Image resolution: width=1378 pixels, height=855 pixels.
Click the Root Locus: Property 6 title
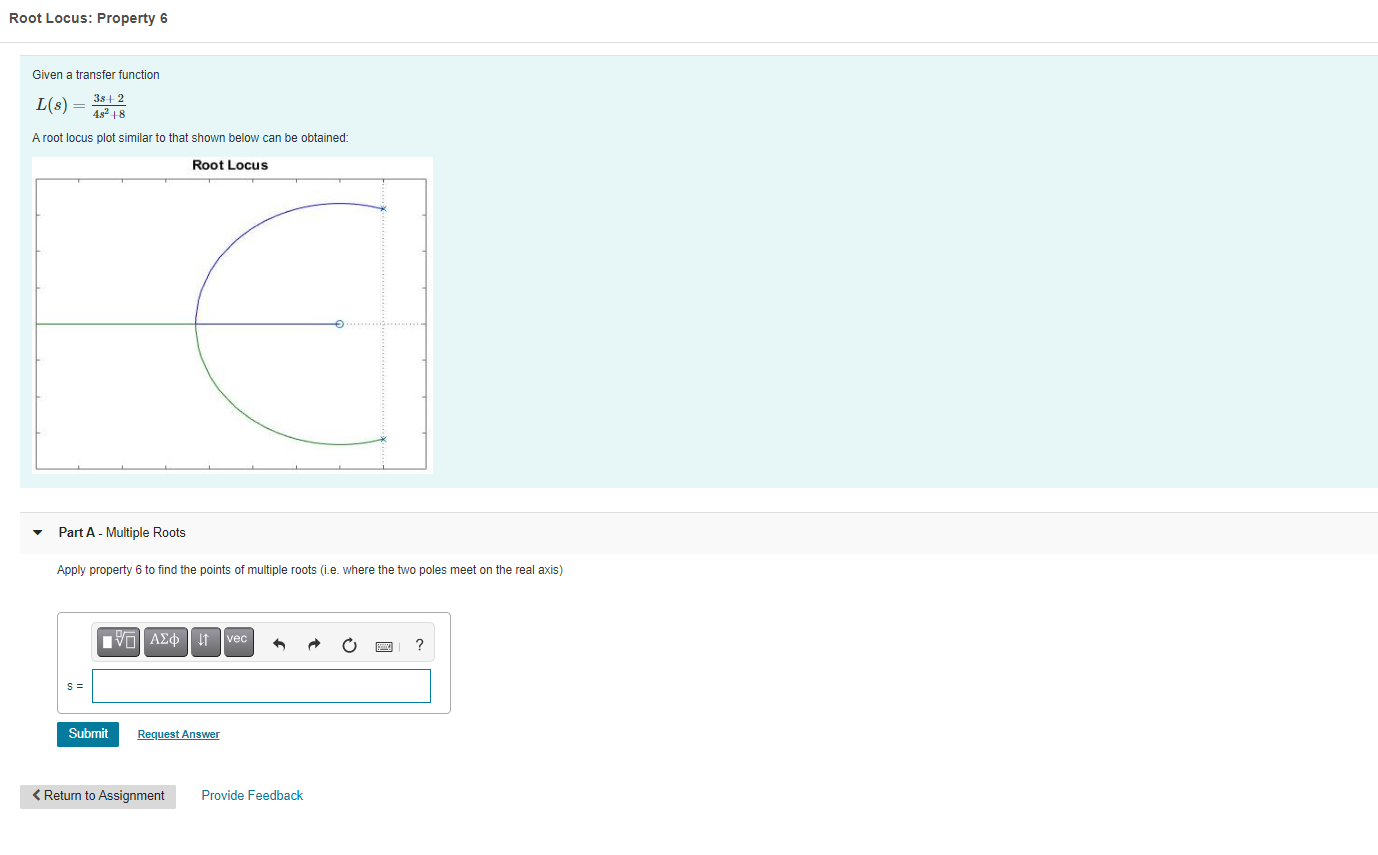(88, 19)
